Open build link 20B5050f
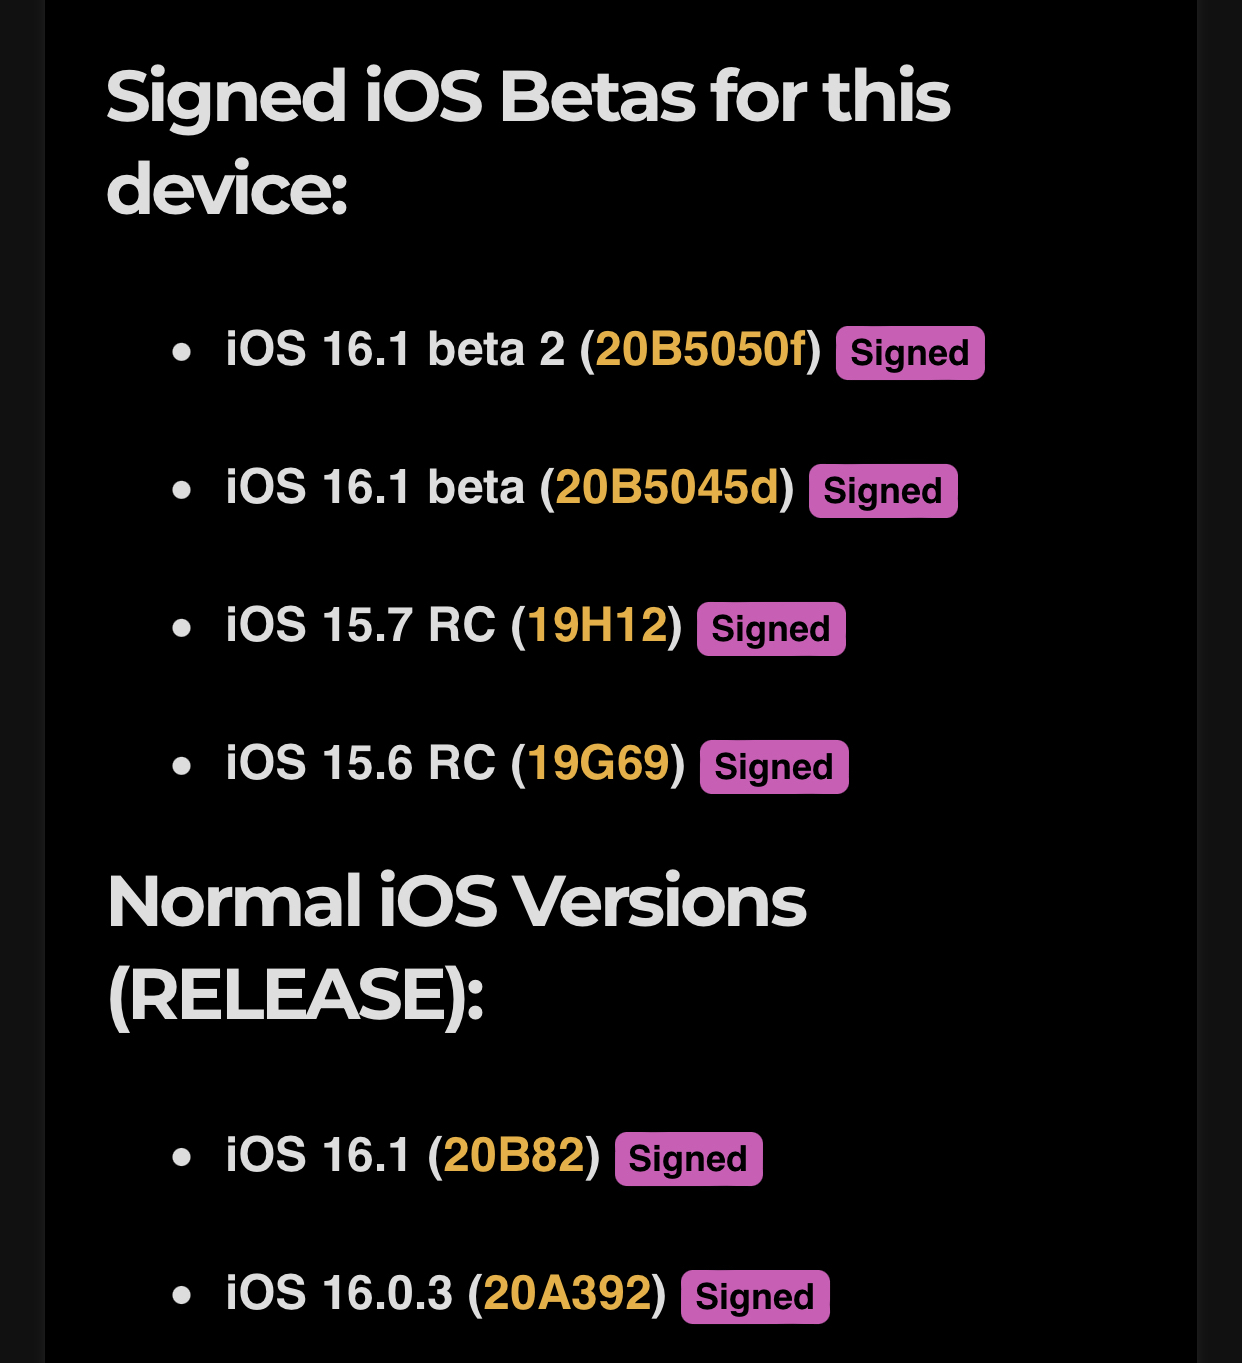The width and height of the screenshot is (1242, 1363). tap(700, 350)
